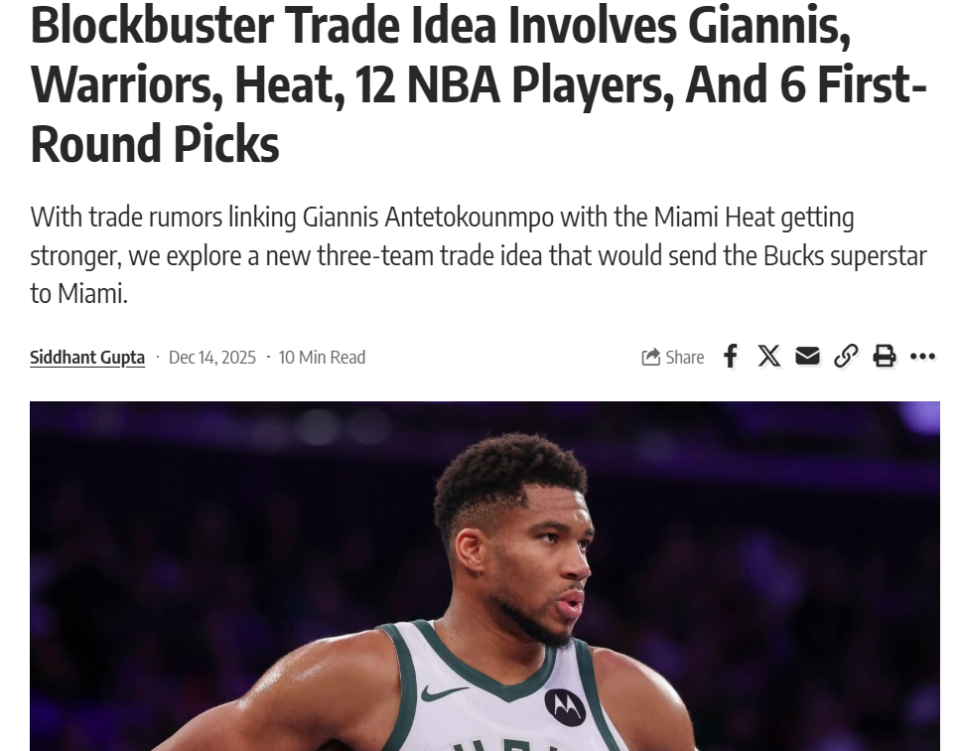
Task: Click the Nike swoosh on the jersey
Action: [444, 693]
